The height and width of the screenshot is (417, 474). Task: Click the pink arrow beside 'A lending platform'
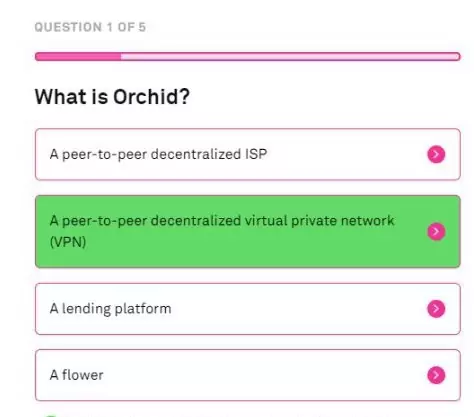pyautogui.click(x=436, y=309)
